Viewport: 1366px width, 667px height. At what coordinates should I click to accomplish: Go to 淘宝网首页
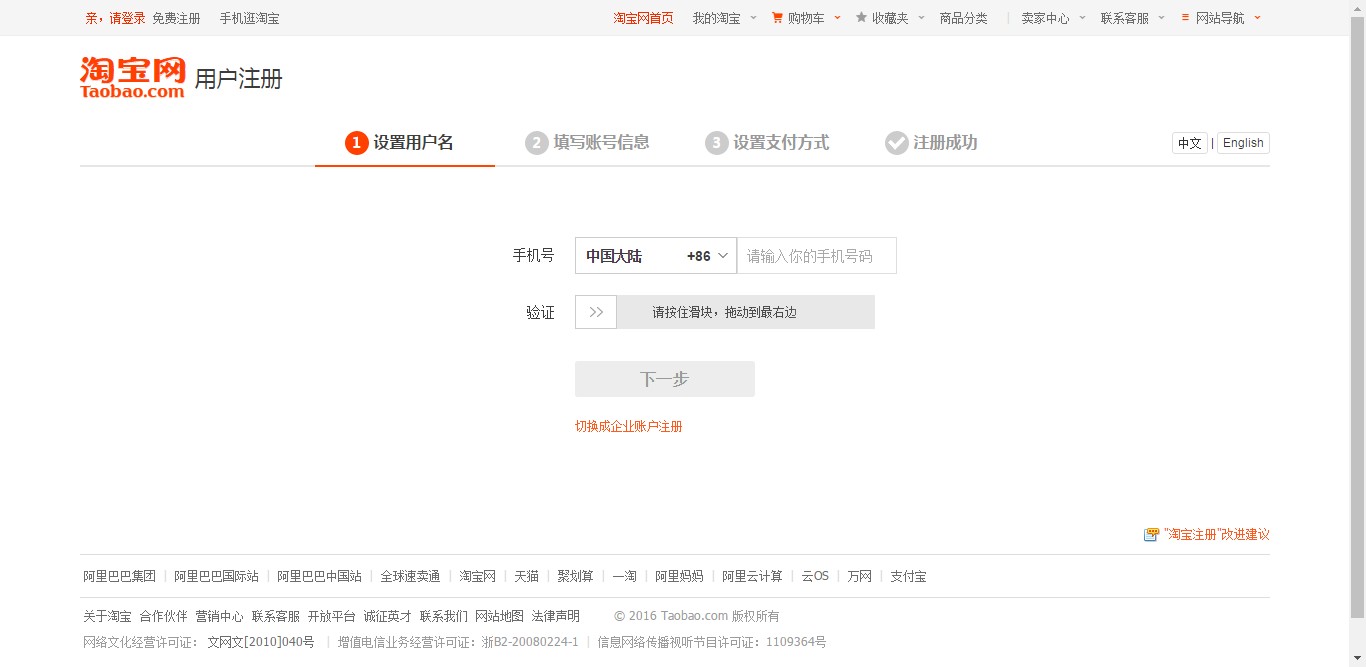point(643,18)
